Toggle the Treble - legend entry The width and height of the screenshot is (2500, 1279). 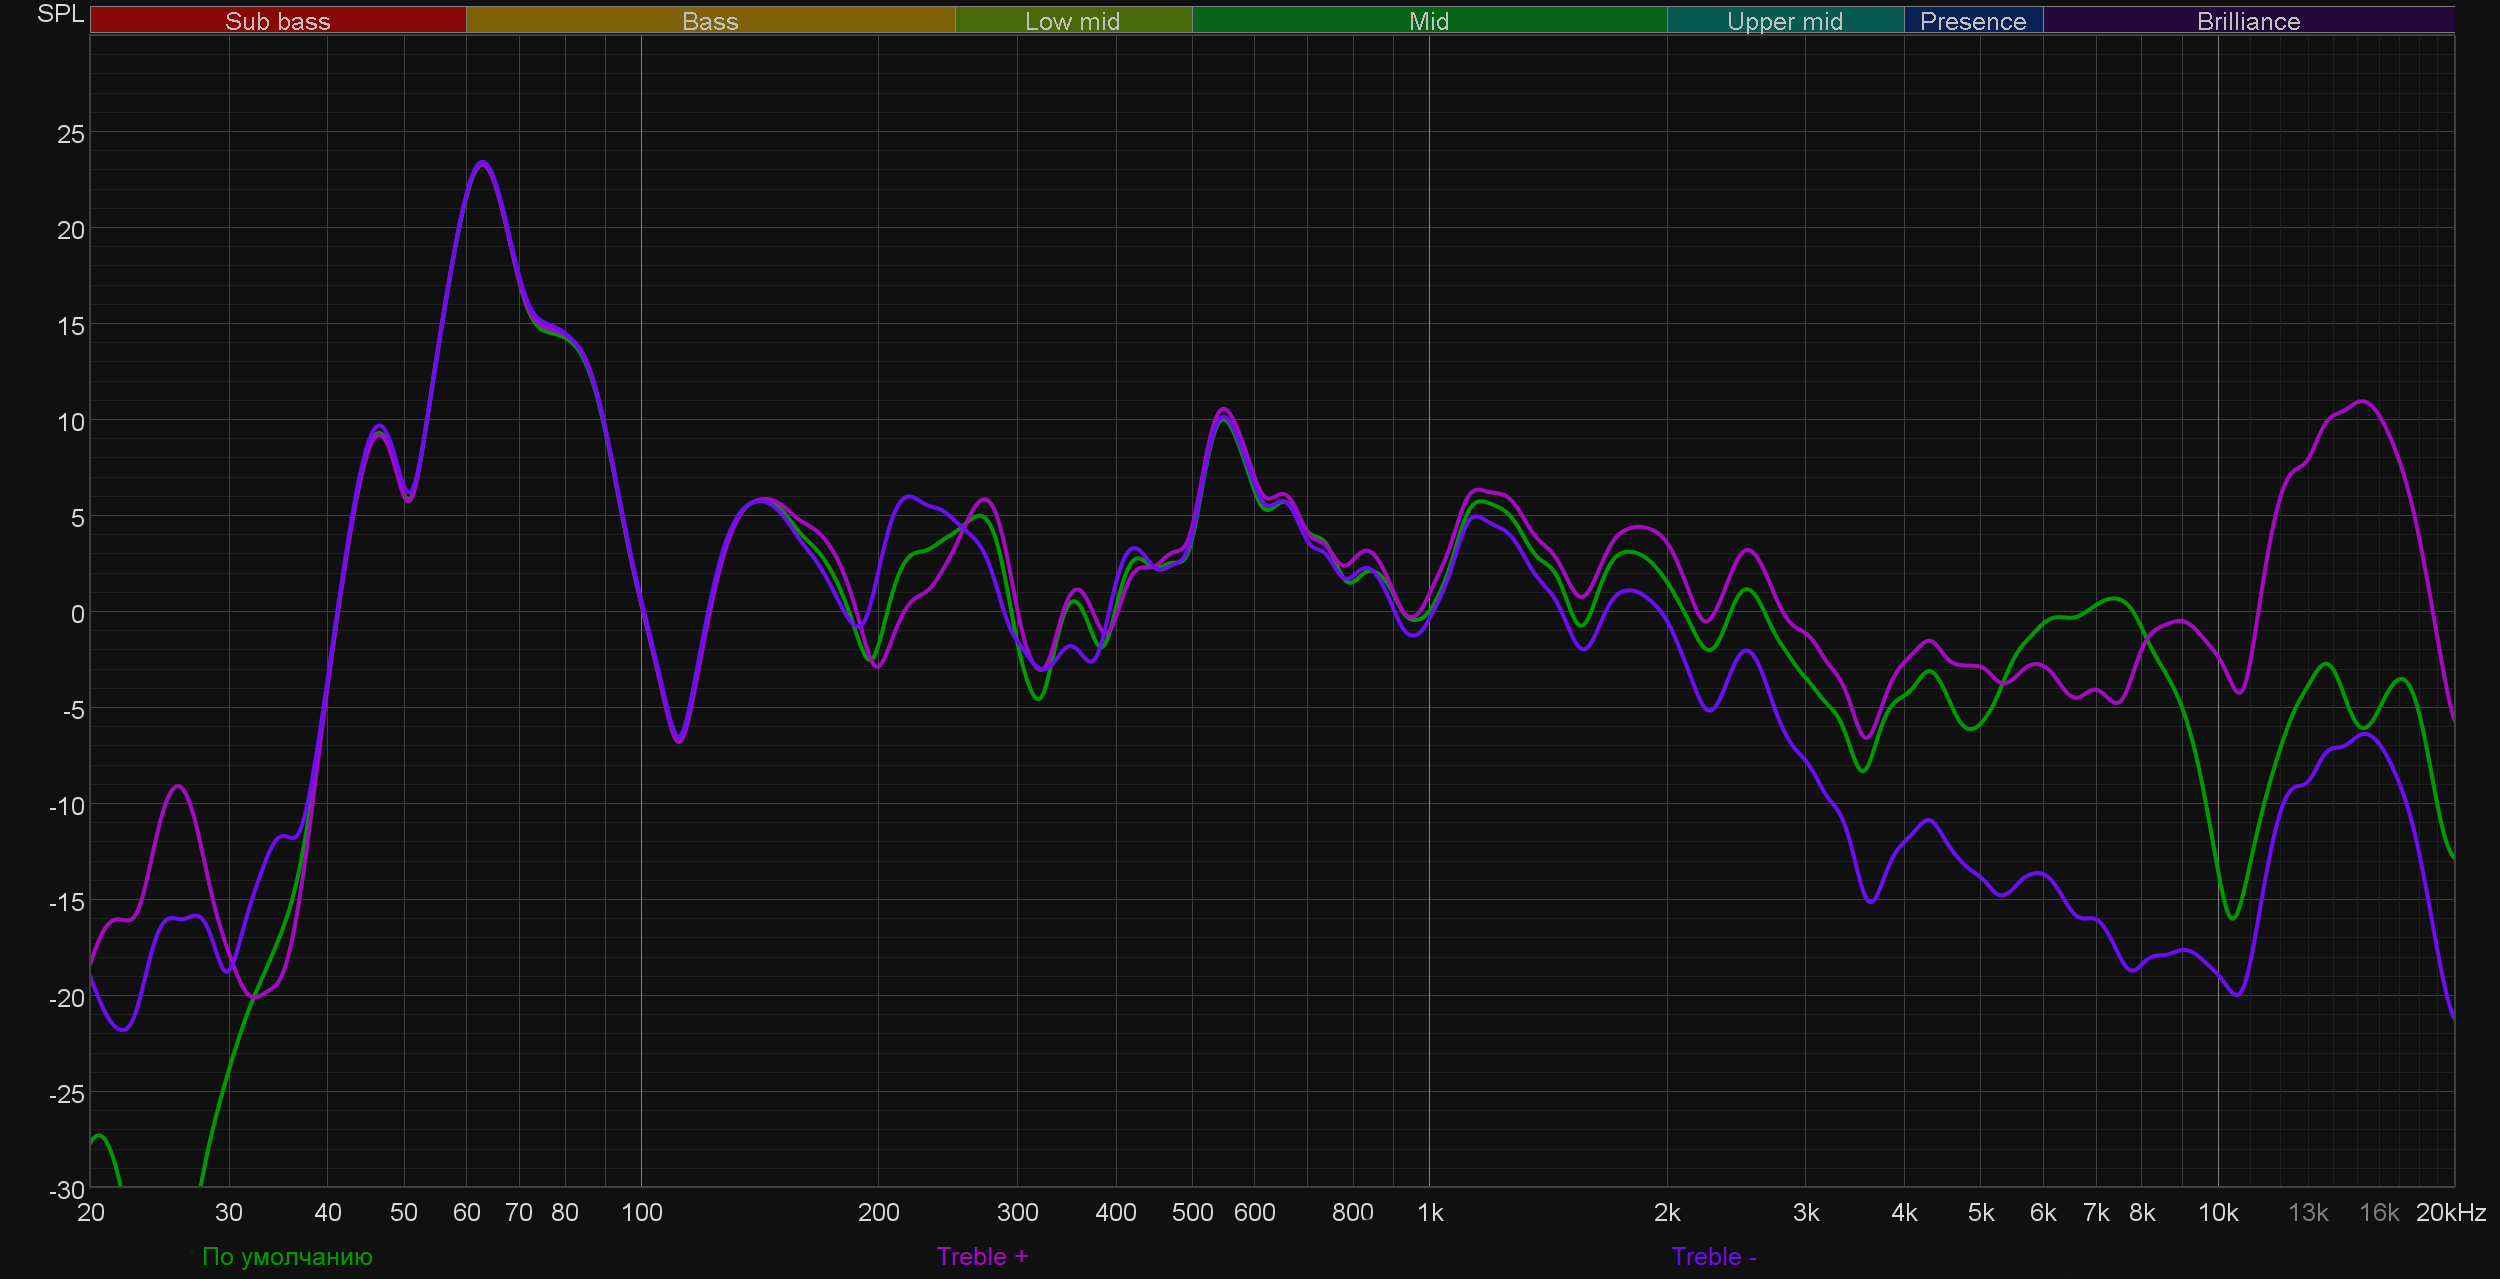[x=1713, y=1256]
